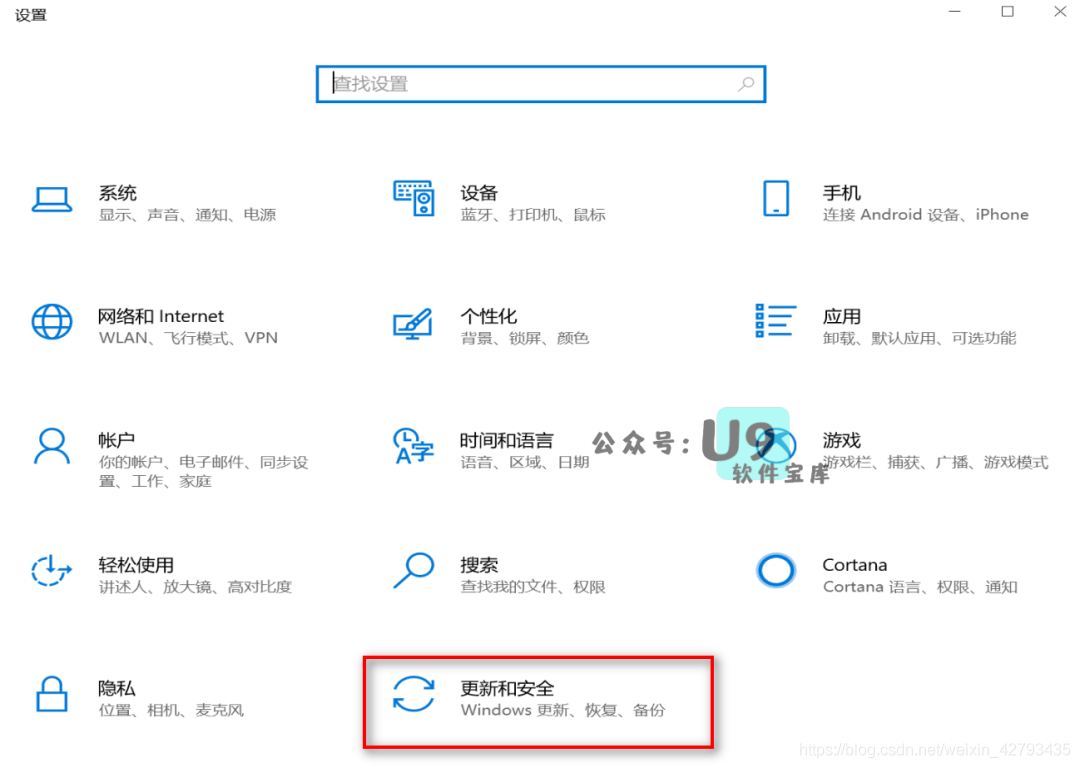Click the 更新和安全 refresh icon
1080x768 pixels.
pos(414,695)
